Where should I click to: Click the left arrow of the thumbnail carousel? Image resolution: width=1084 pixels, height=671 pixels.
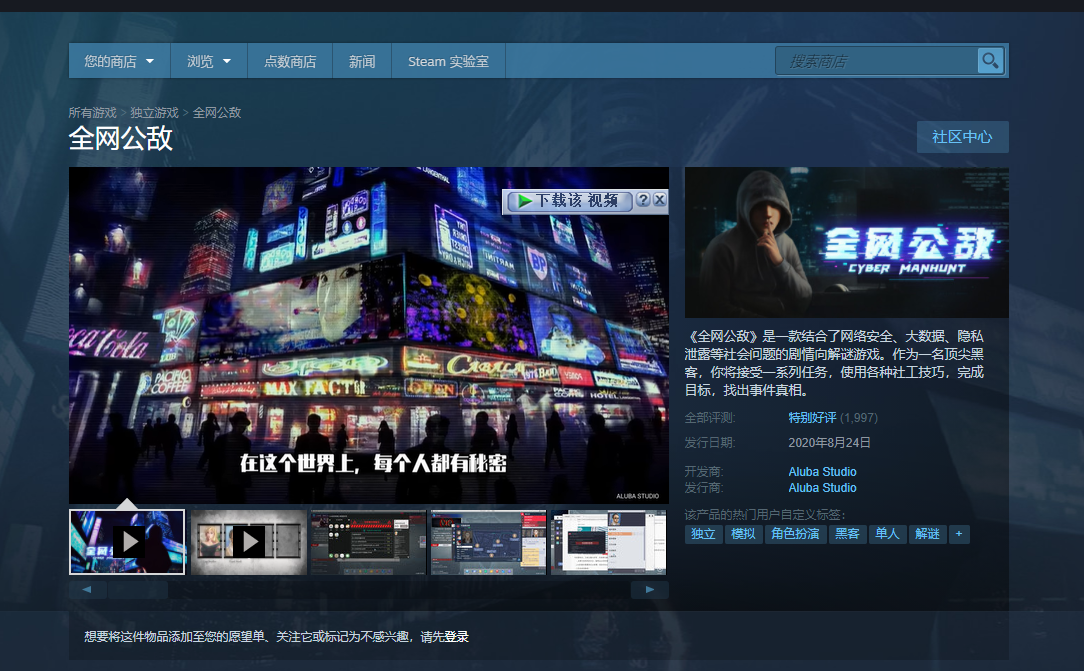tap(87, 590)
